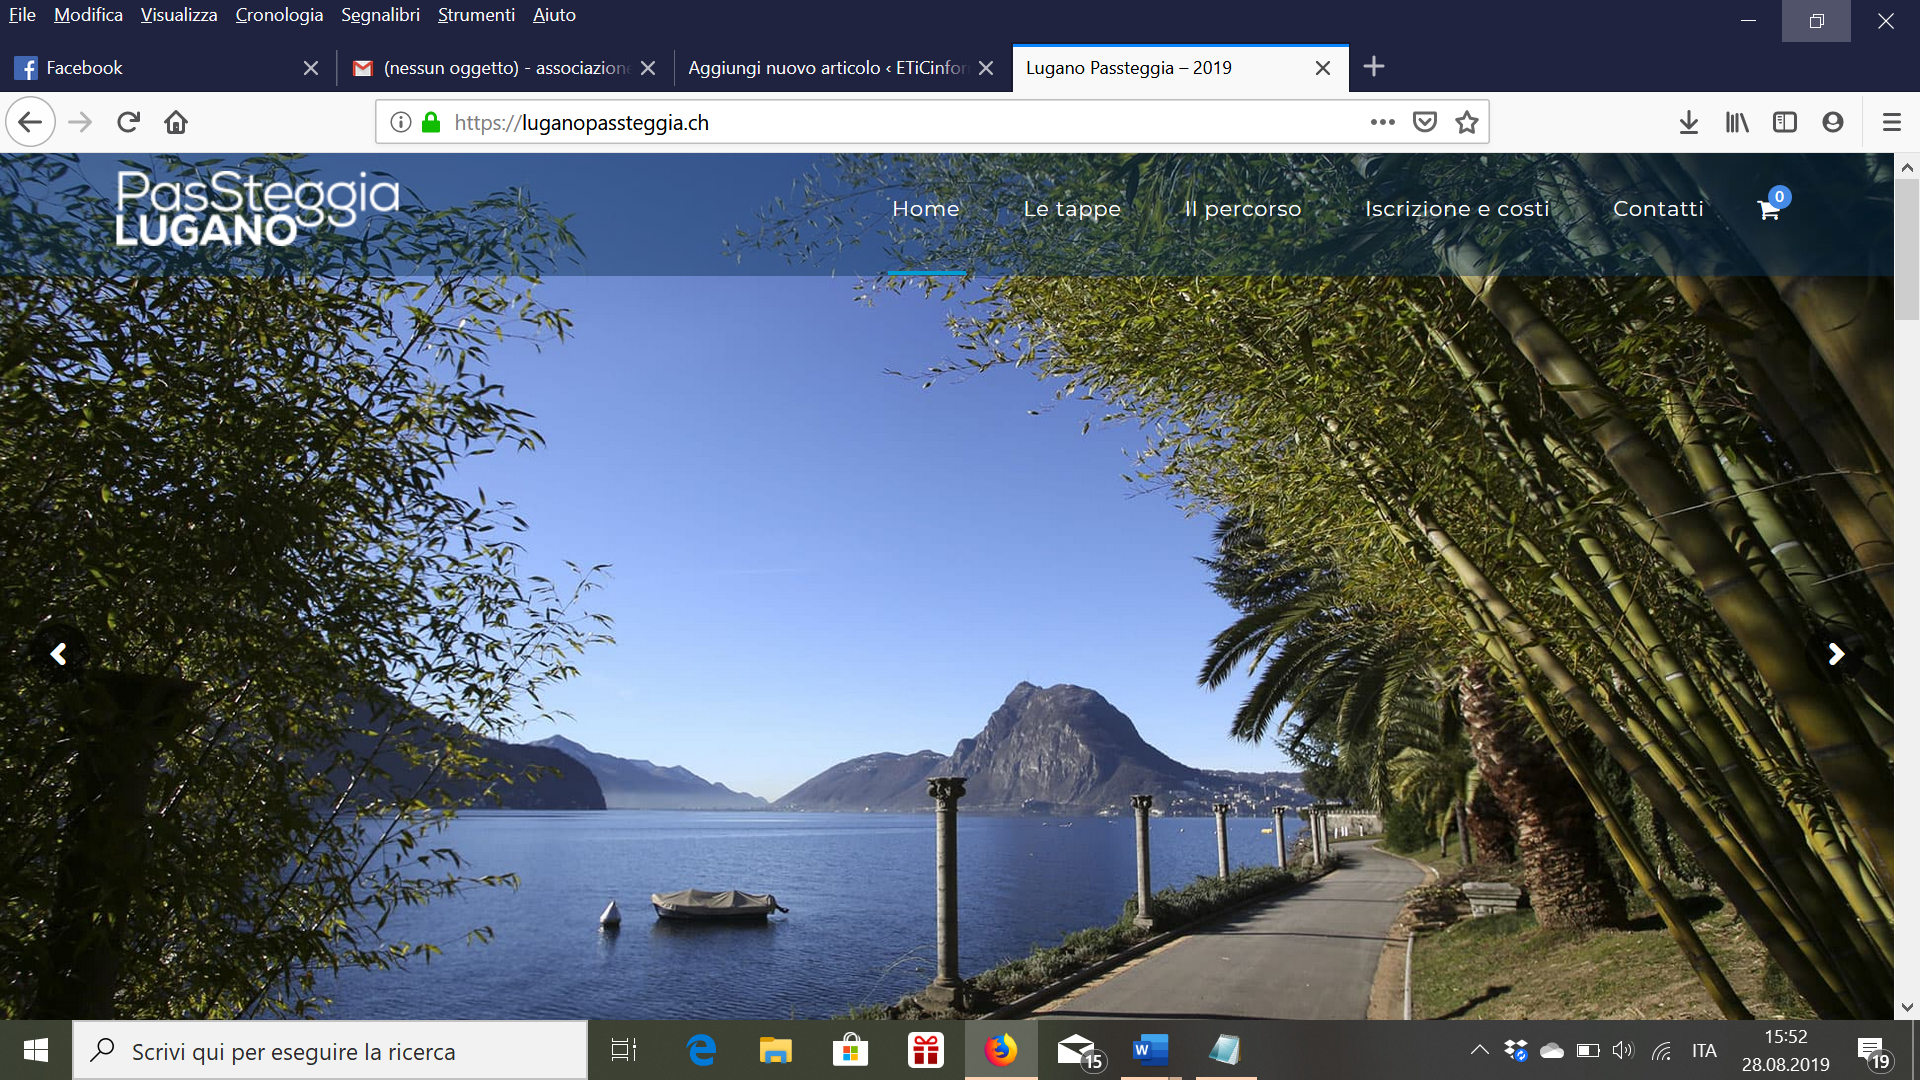Open the Il percorso page
This screenshot has width=1920, height=1080.
coord(1243,209)
